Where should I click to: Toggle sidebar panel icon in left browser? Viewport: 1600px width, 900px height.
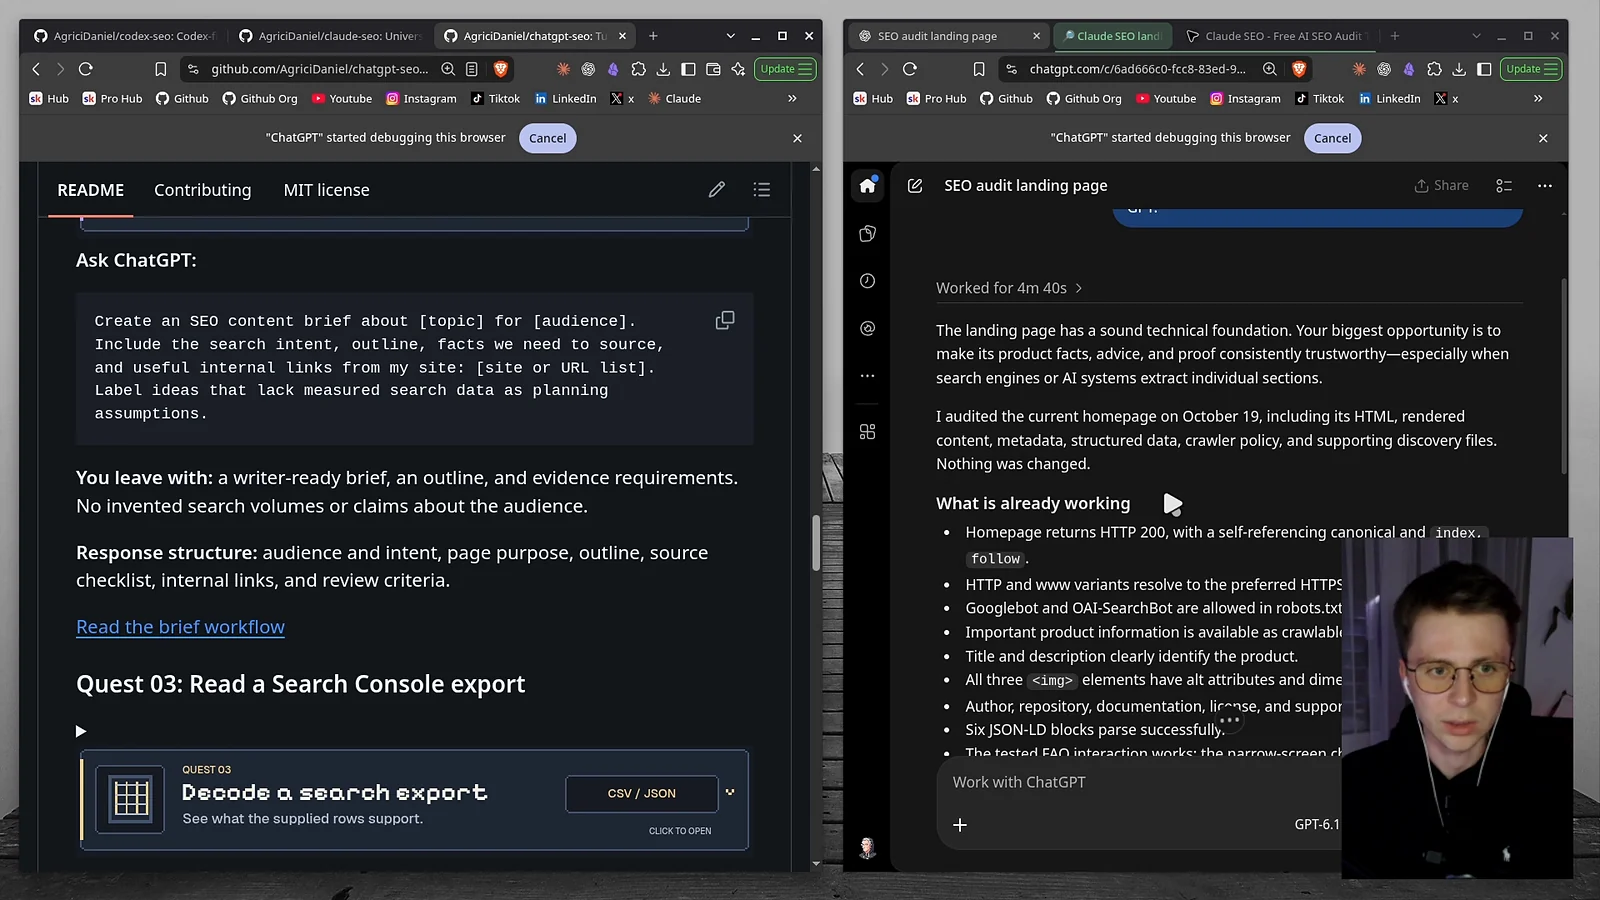[x=688, y=69]
